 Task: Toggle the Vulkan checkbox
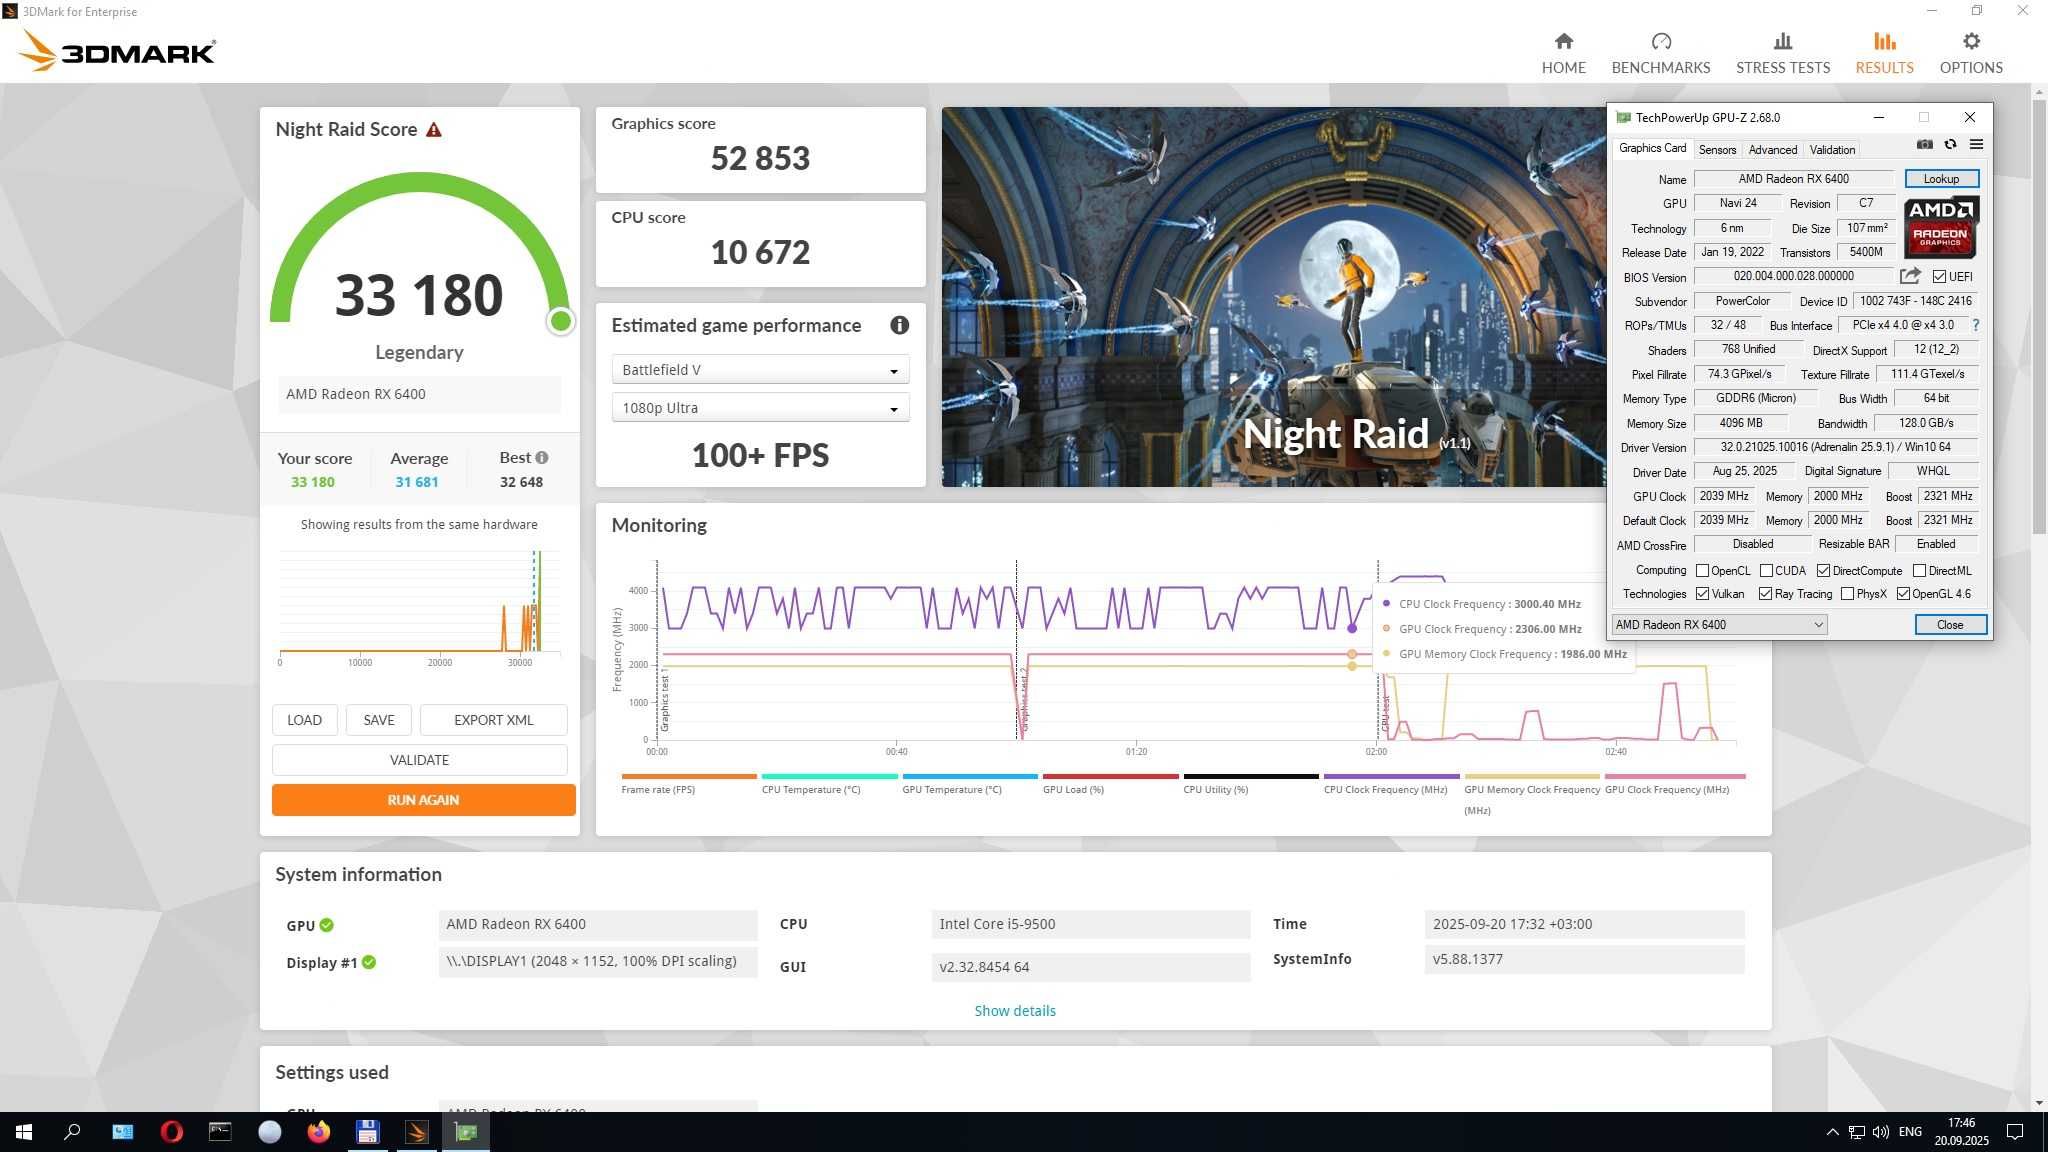tap(1702, 594)
